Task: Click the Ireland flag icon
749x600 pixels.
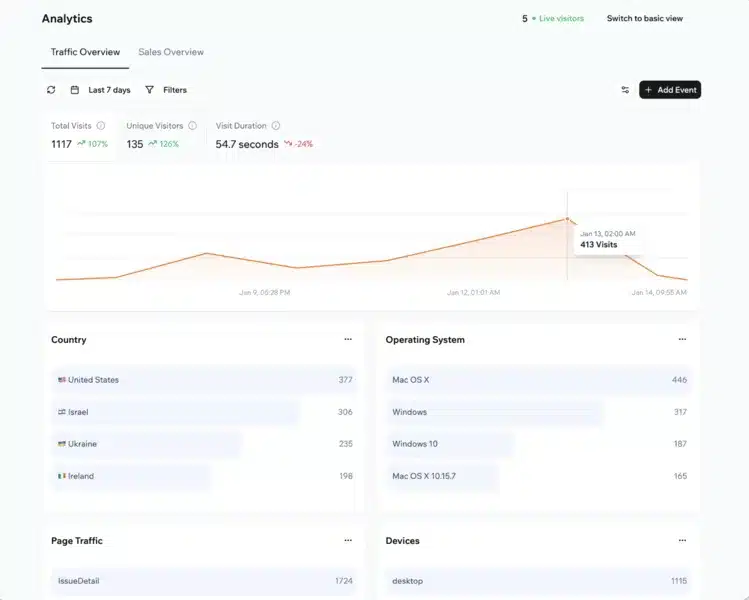Action: coord(62,476)
